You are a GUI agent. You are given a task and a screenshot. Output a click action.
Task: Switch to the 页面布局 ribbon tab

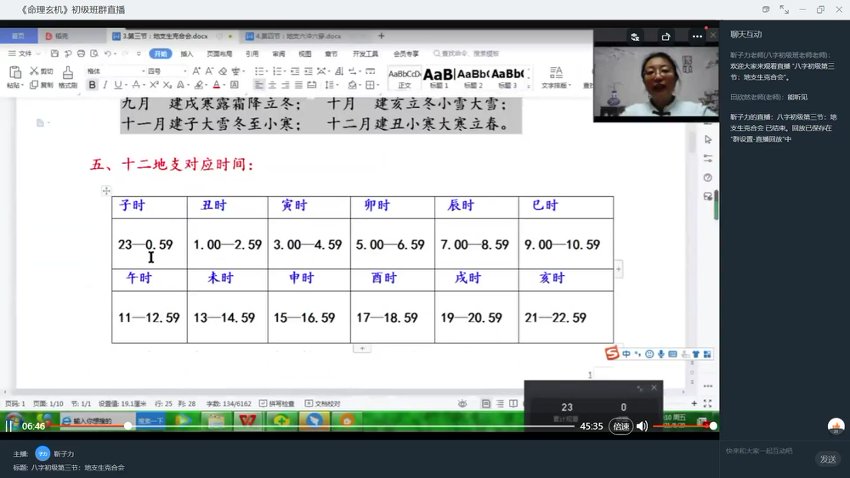(220, 53)
